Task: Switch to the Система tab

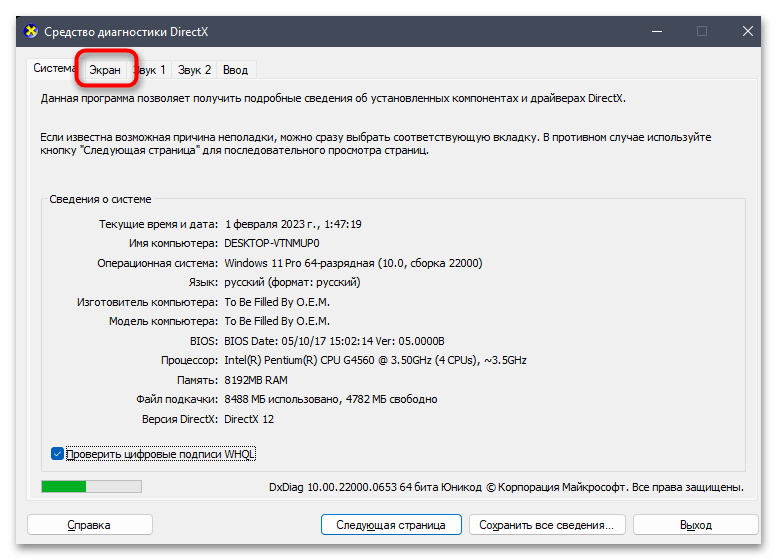Action: click(52, 68)
